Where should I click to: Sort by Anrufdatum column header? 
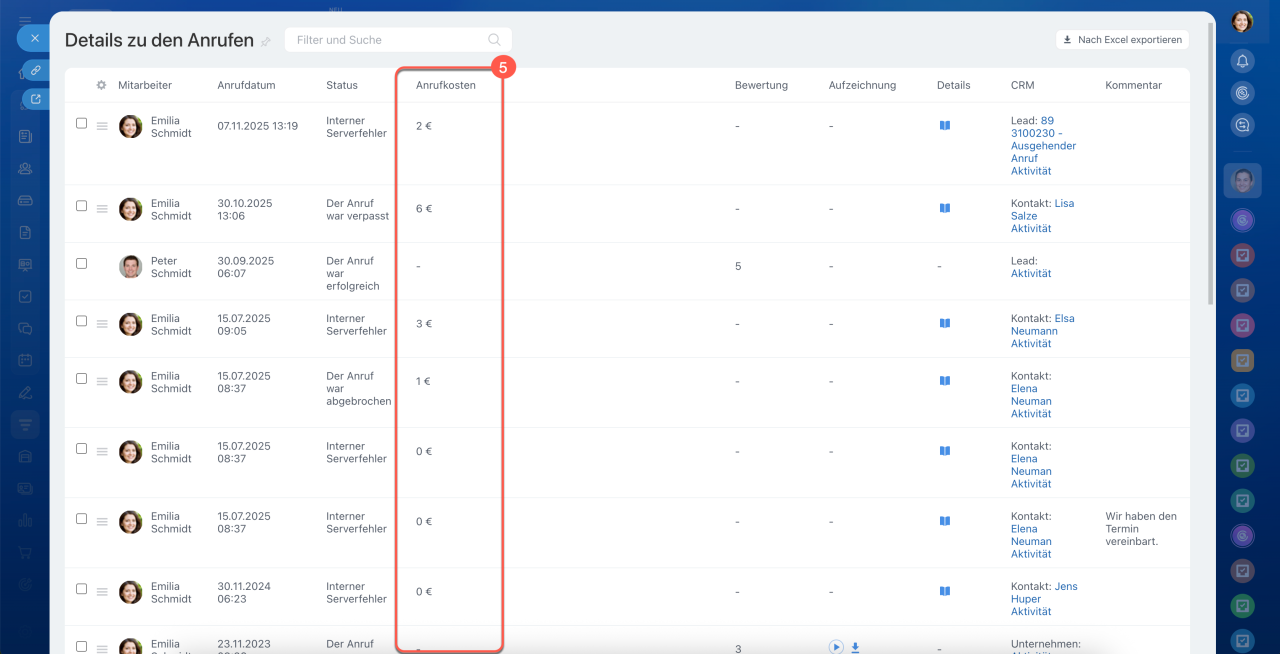246,85
